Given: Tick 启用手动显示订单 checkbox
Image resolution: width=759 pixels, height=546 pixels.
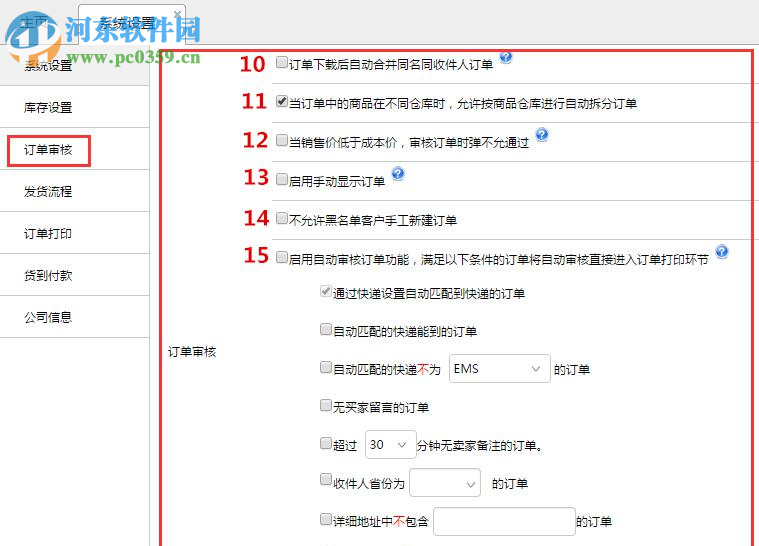Looking at the screenshot, I should pyautogui.click(x=282, y=179).
